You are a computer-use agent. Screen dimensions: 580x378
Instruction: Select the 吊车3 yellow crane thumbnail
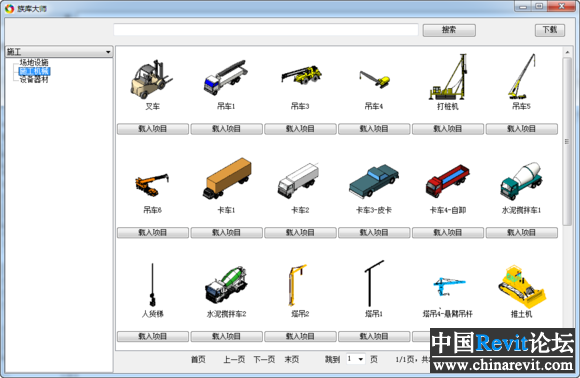(301, 74)
